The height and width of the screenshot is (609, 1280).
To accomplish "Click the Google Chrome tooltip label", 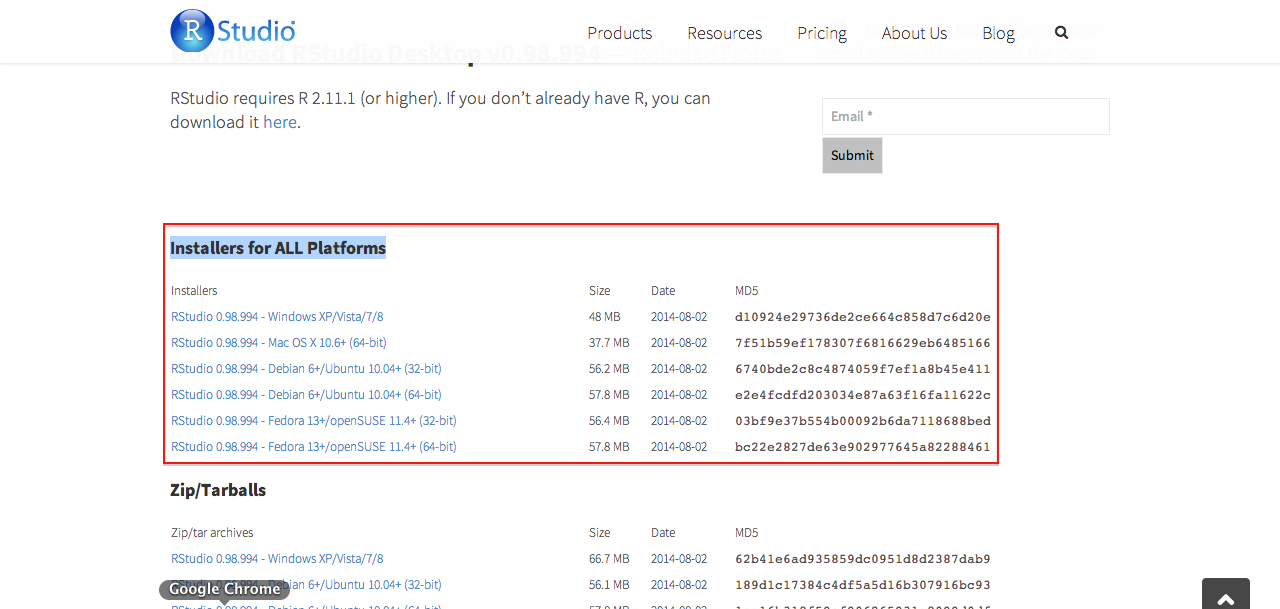I will tap(225, 589).
